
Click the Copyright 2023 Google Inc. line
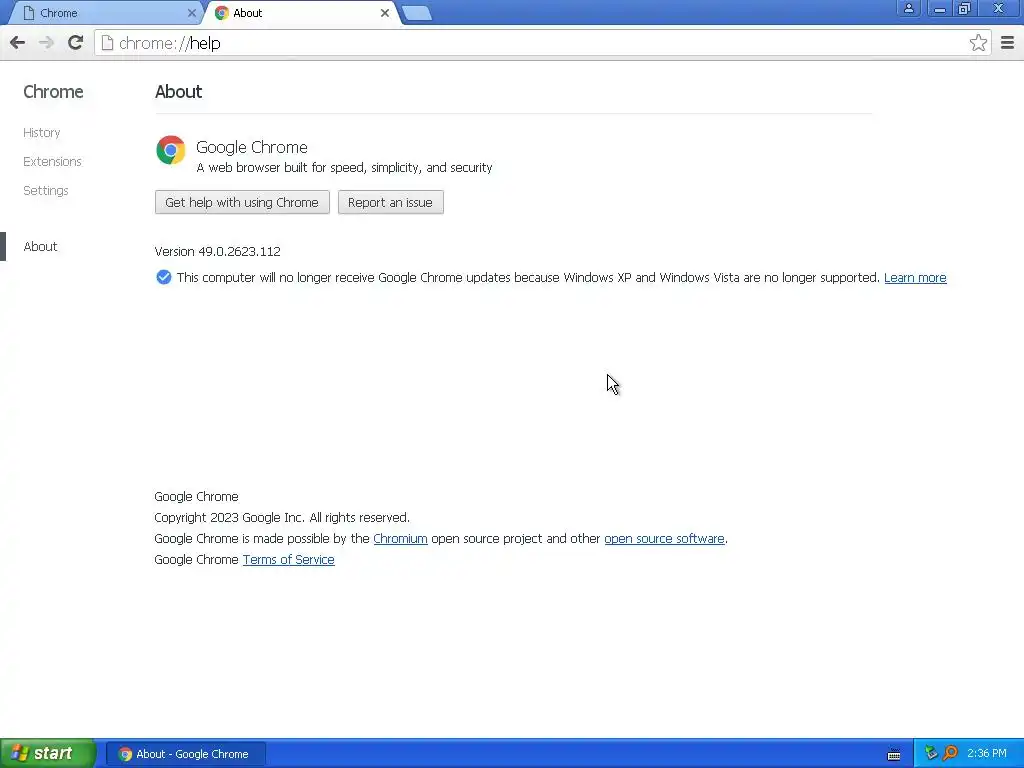[x=282, y=518]
